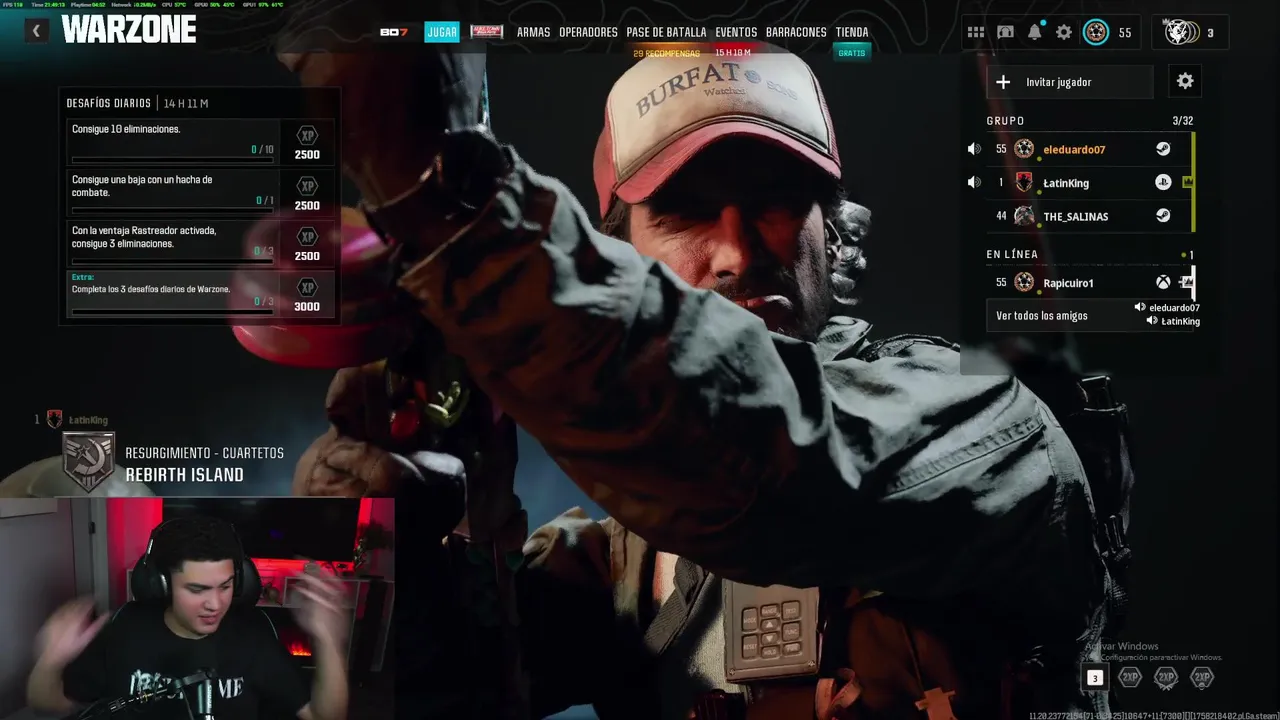Open party settings gear beside Invitar jugador
Image resolution: width=1280 pixels, height=720 pixels.
pyautogui.click(x=1185, y=81)
